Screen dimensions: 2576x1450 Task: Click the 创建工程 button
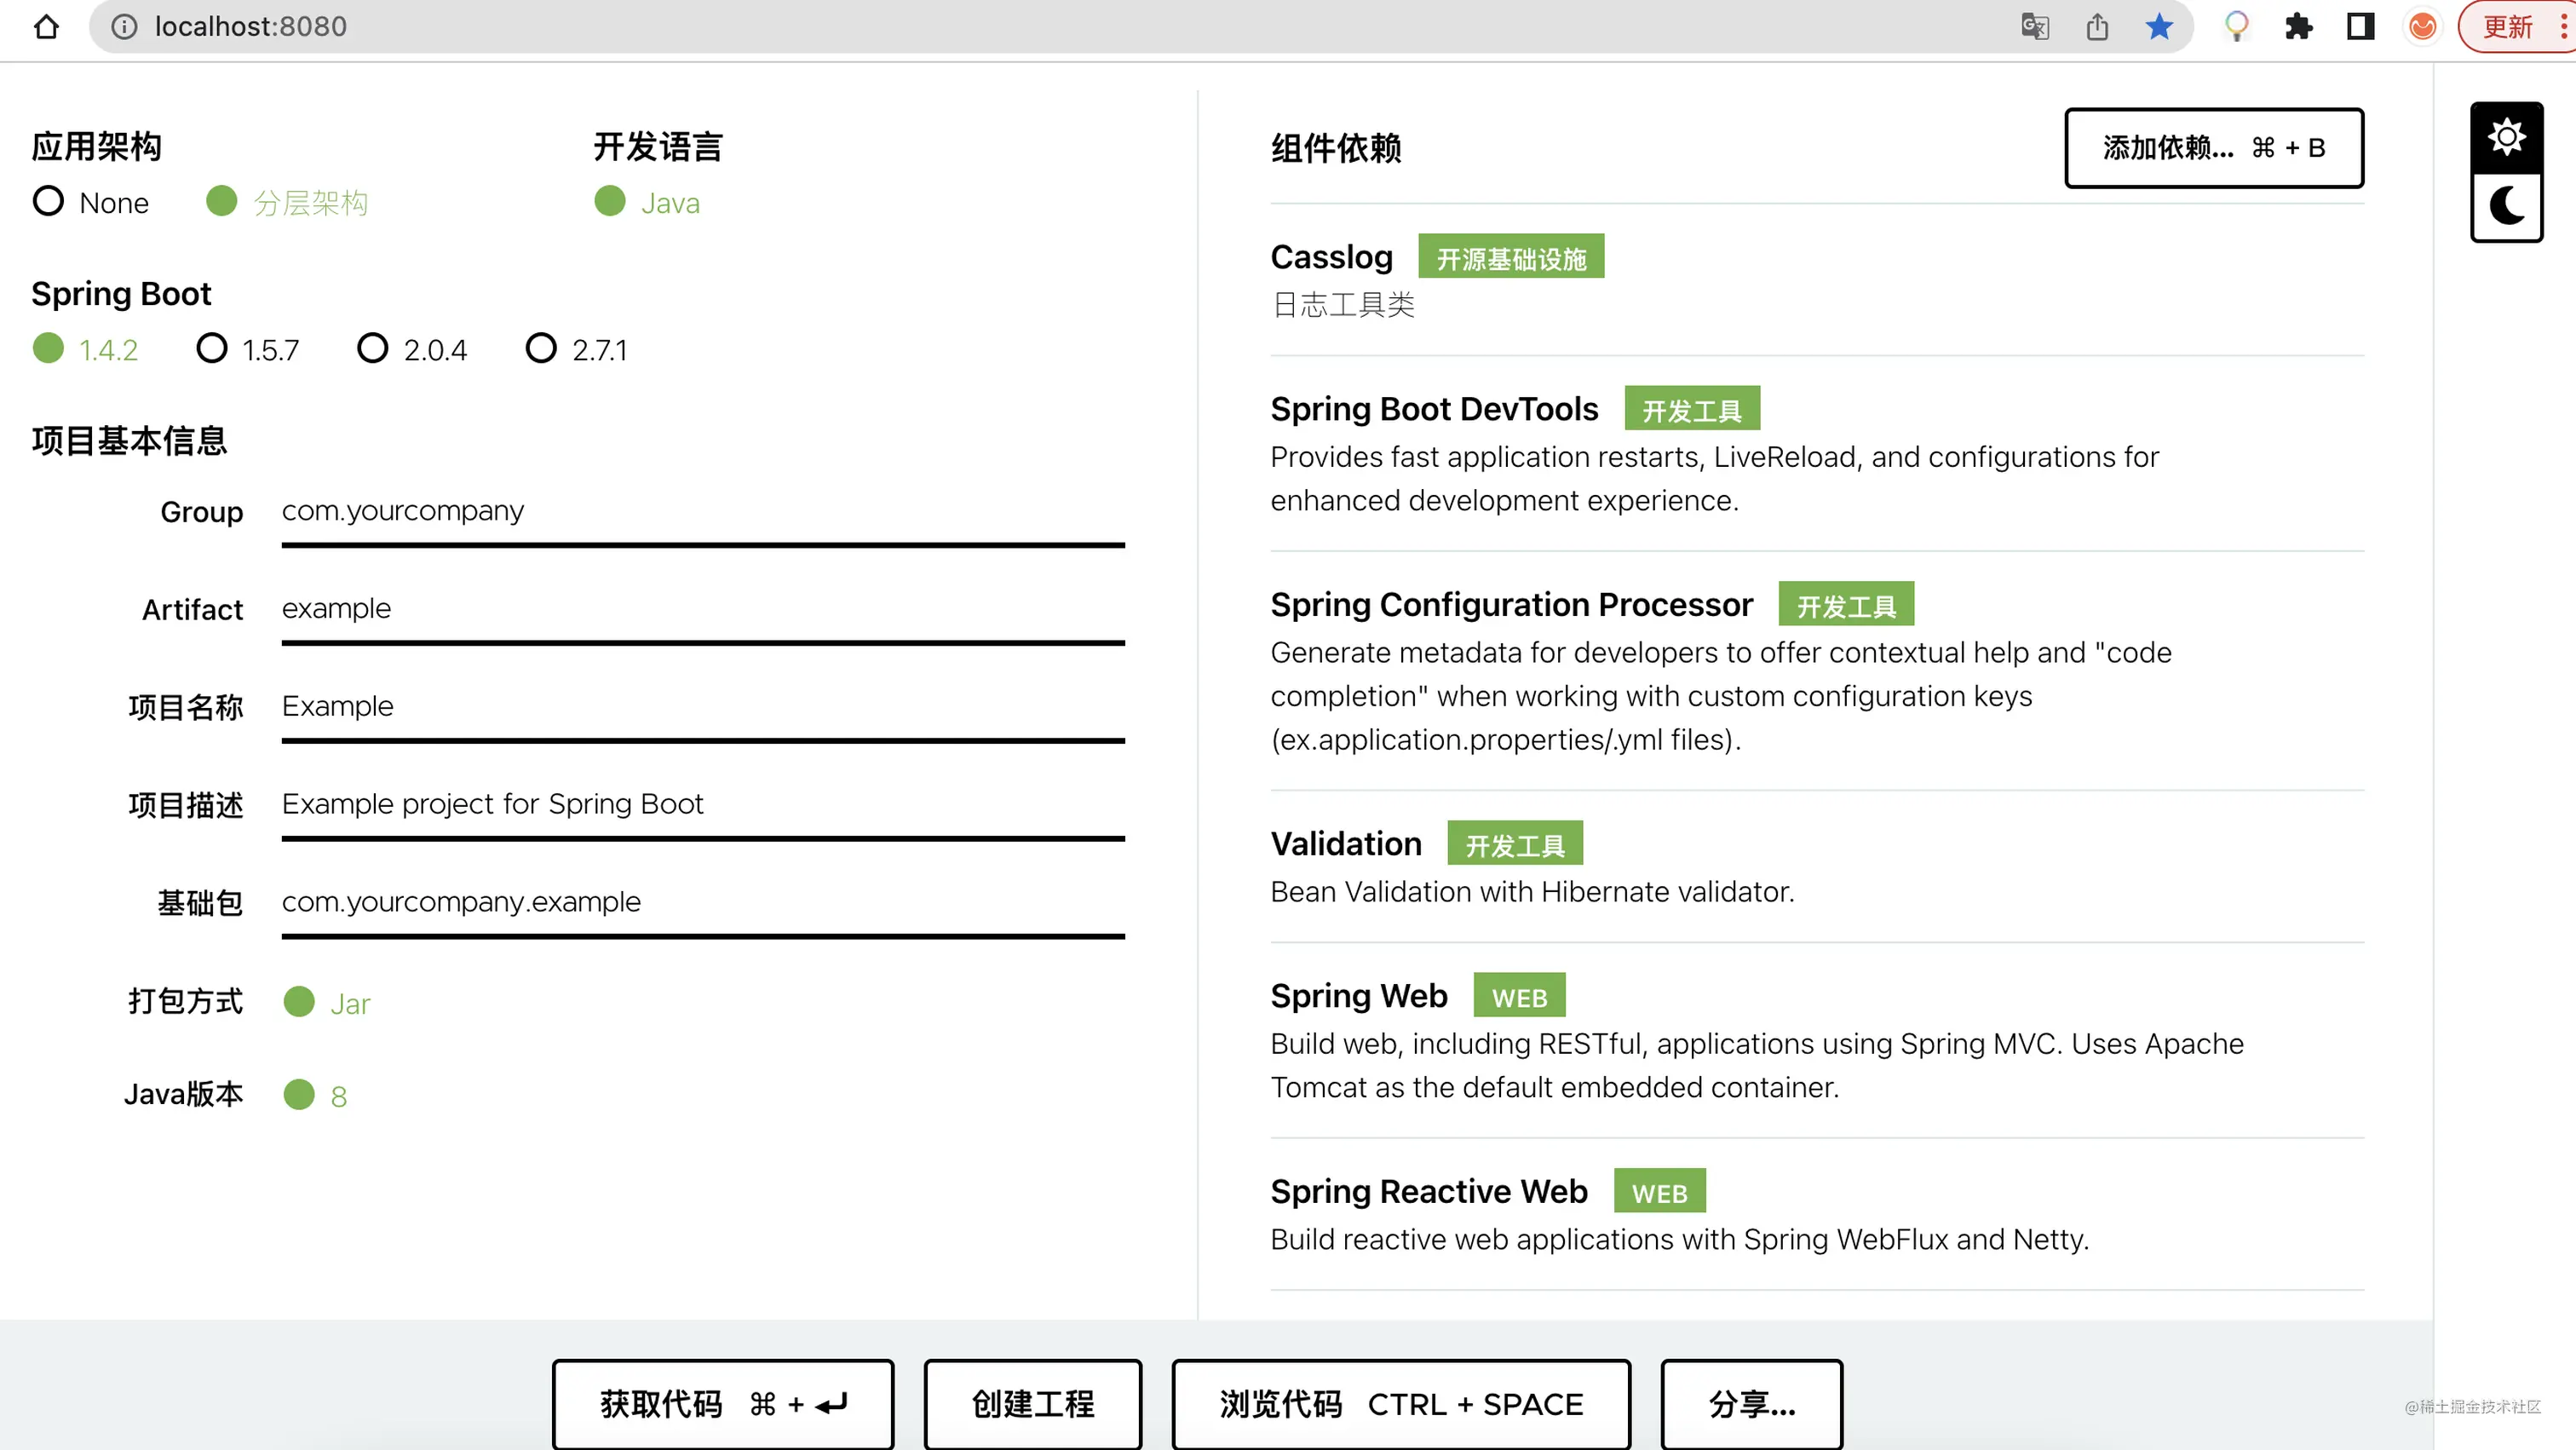click(1032, 1404)
